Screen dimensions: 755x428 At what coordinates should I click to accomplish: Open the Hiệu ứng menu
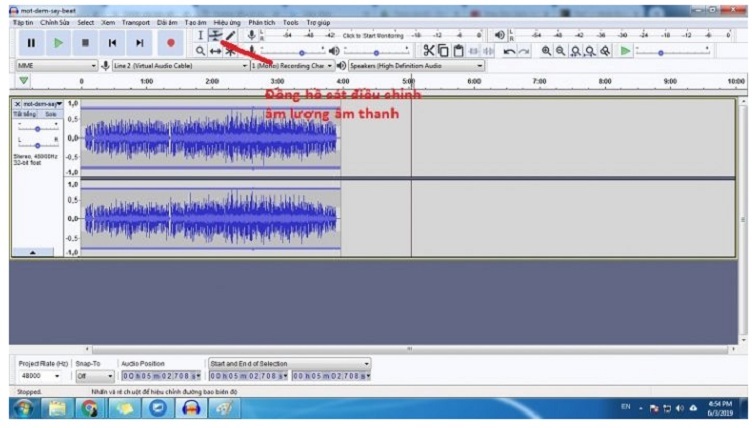coord(227,21)
